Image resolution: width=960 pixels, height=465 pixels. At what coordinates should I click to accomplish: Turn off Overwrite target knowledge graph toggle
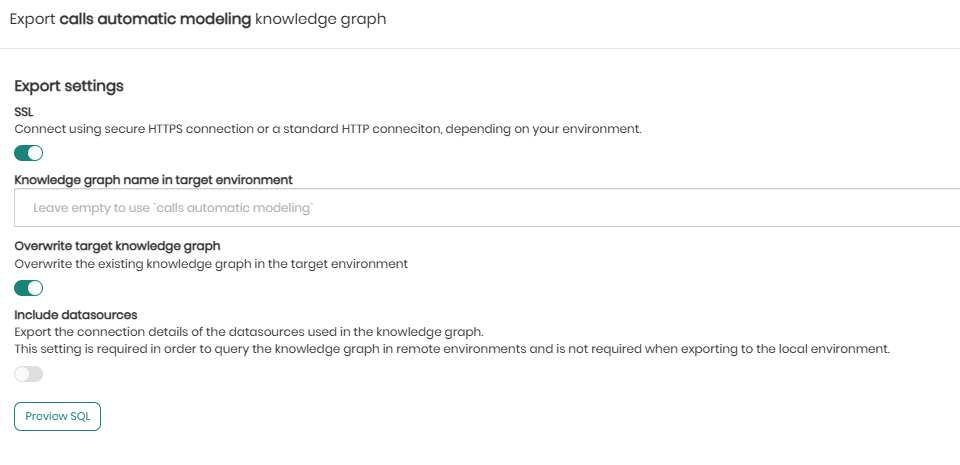(x=28, y=288)
